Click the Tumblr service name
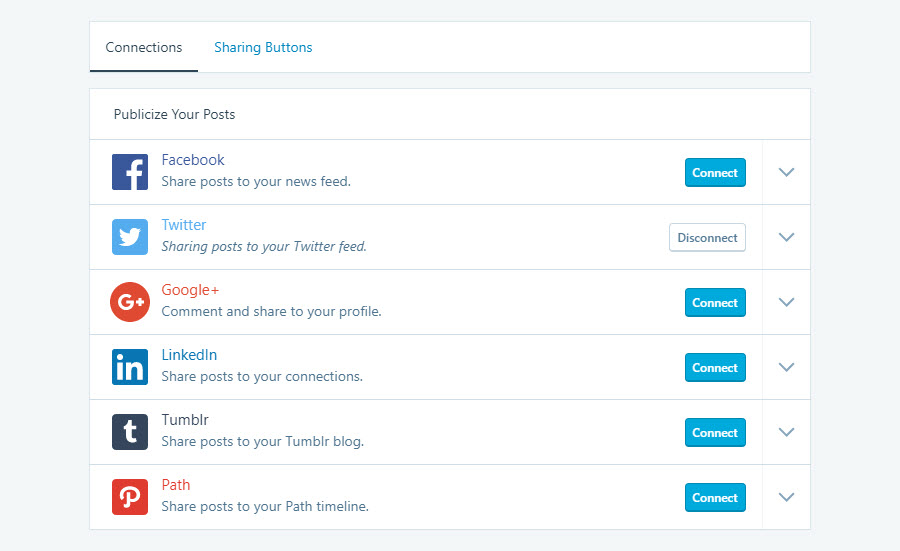Screen dimensions: 900x551 tap(185, 420)
